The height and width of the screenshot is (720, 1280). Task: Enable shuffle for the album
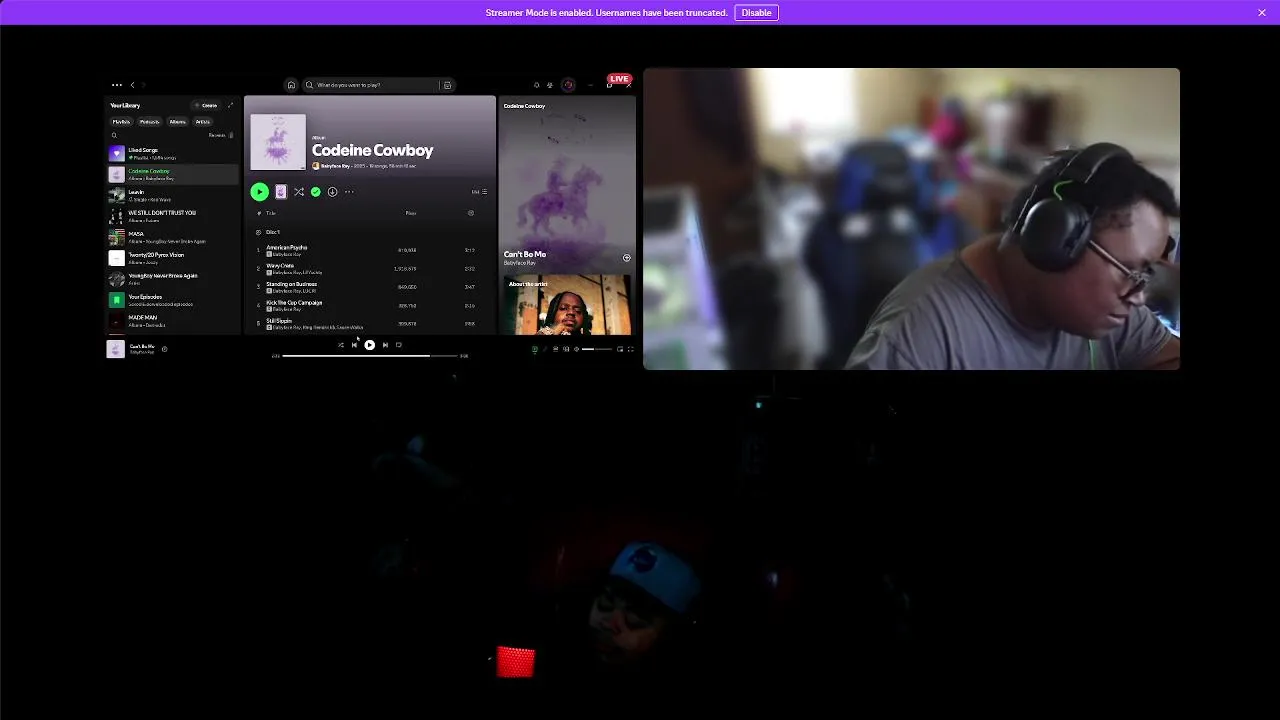(x=299, y=192)
